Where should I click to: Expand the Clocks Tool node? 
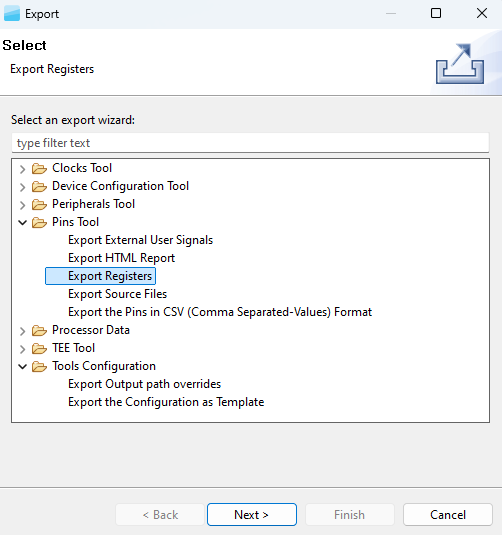tap(23, 169)
